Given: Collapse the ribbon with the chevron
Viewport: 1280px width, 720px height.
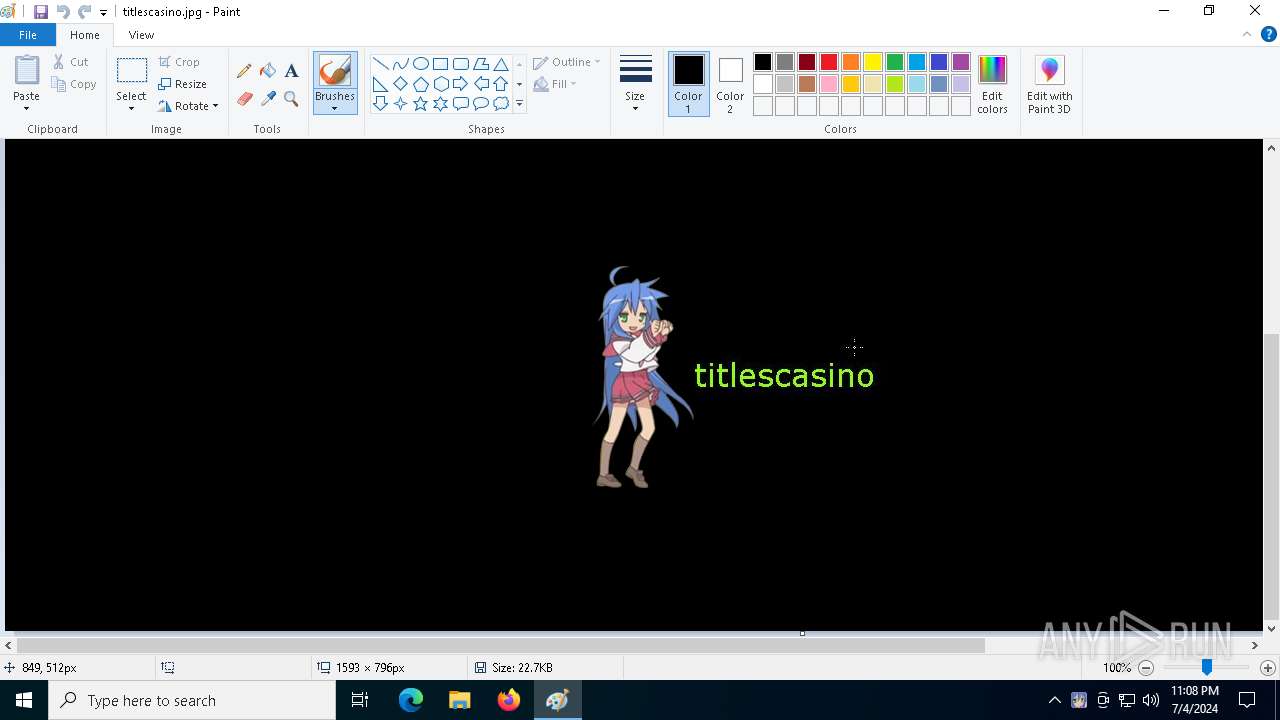Looking at the screenshot, I should tap(1247, 34).
